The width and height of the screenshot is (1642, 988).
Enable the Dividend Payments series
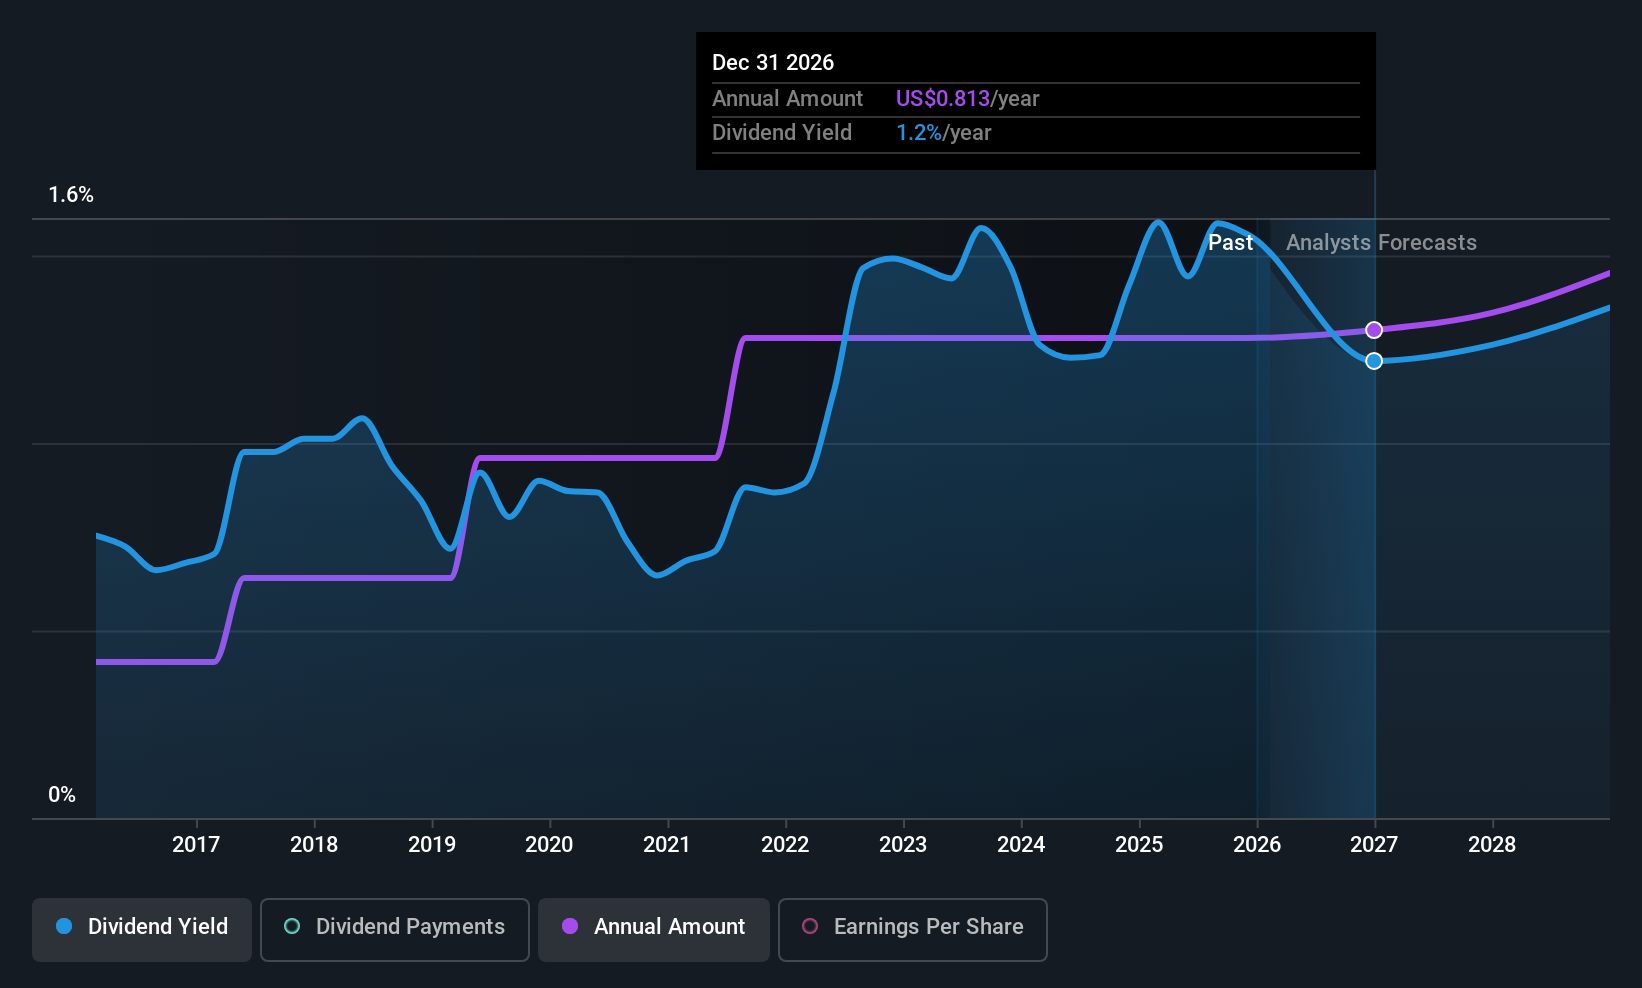(x=394, y=929)
